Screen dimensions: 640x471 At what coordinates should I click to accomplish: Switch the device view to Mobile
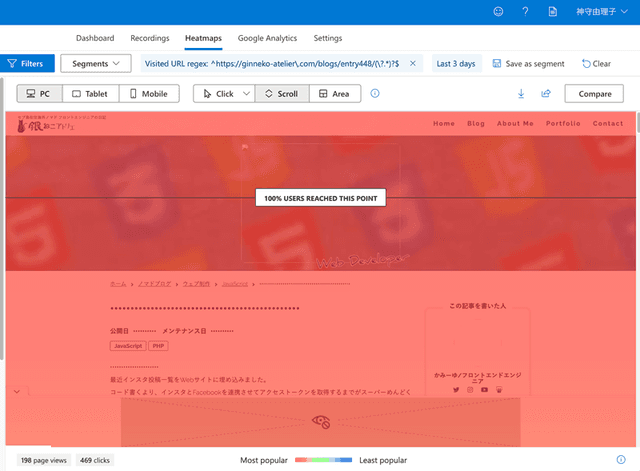[x=147, y=93]
